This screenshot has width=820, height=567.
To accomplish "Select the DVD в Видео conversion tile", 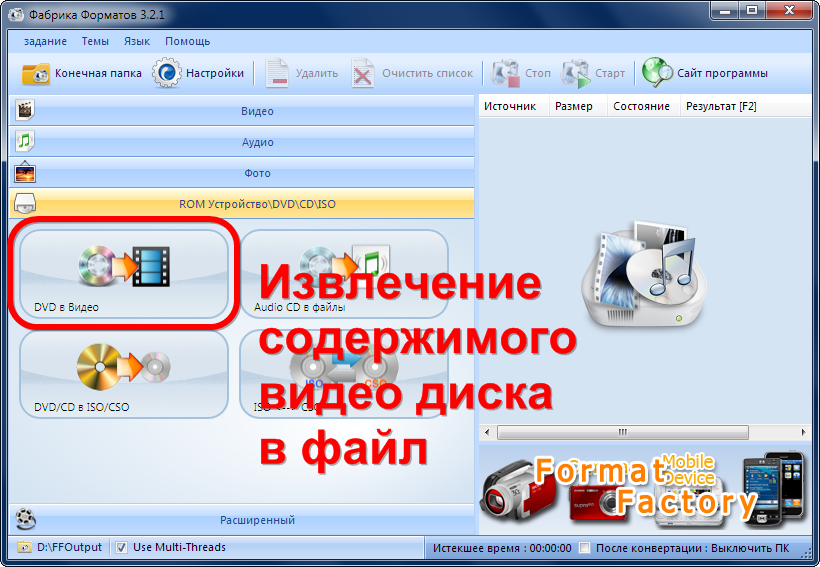I will [x=124, y=274].
